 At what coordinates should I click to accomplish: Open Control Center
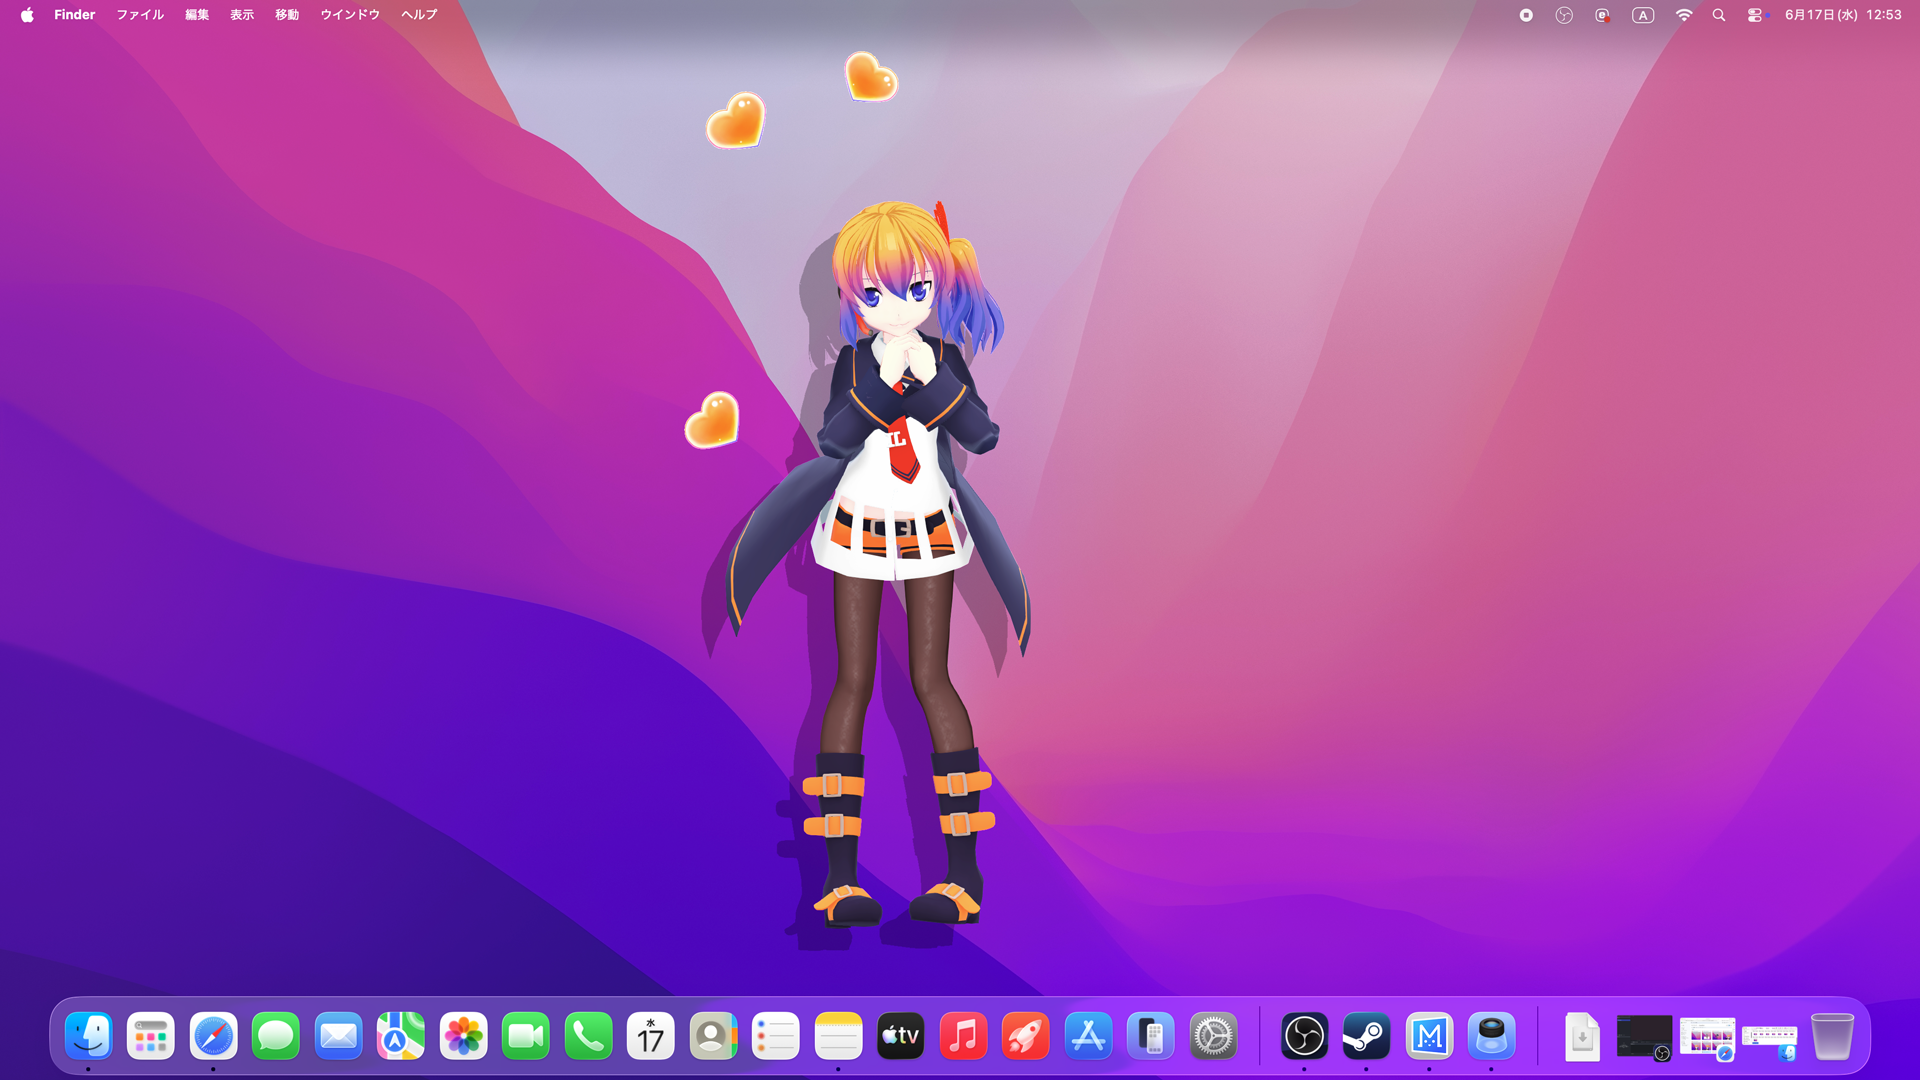click(x=1756, y=15)
